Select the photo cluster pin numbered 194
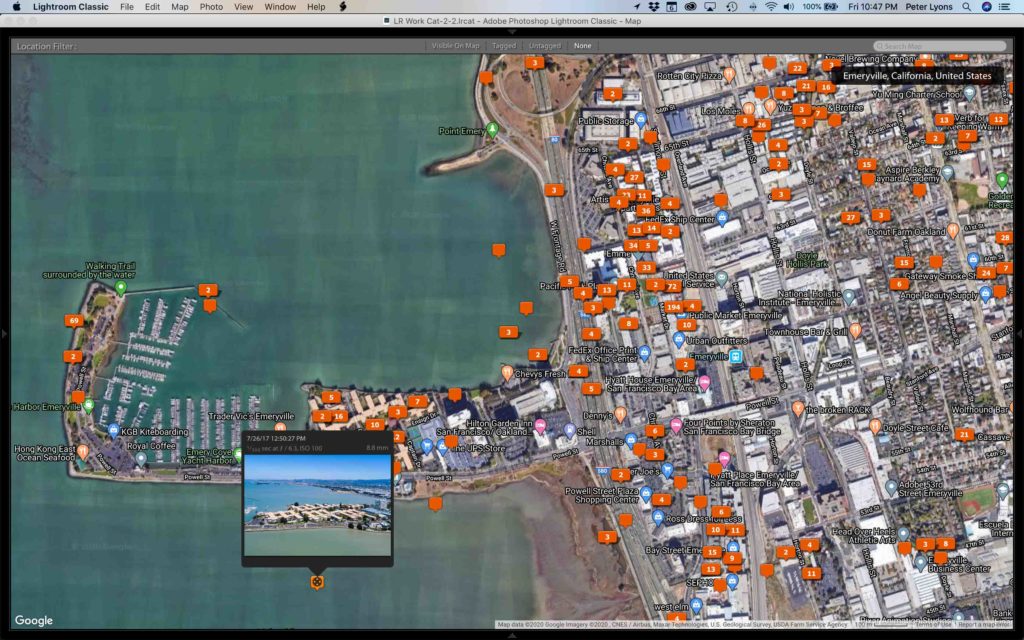This screenshot has width=1024, height=640. [673, 307]
